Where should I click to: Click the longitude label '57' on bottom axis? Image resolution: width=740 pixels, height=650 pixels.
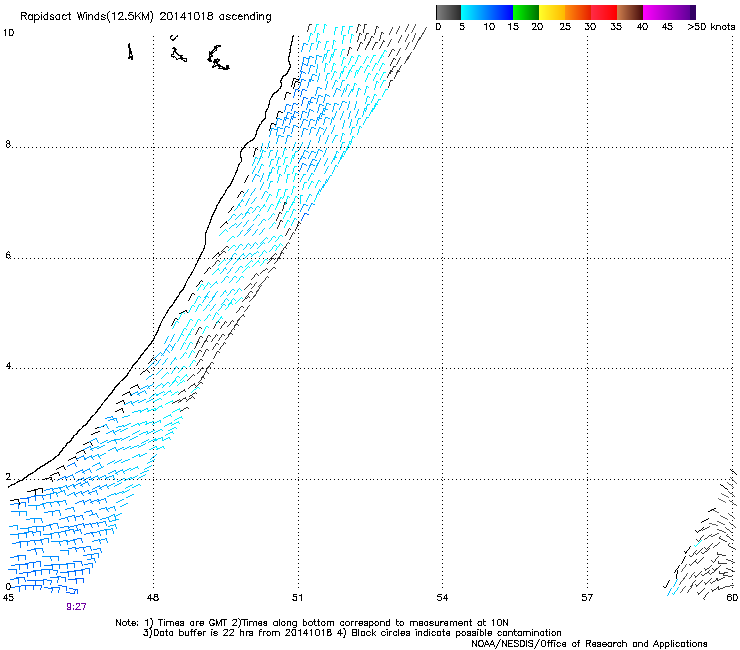coord(587,598)
